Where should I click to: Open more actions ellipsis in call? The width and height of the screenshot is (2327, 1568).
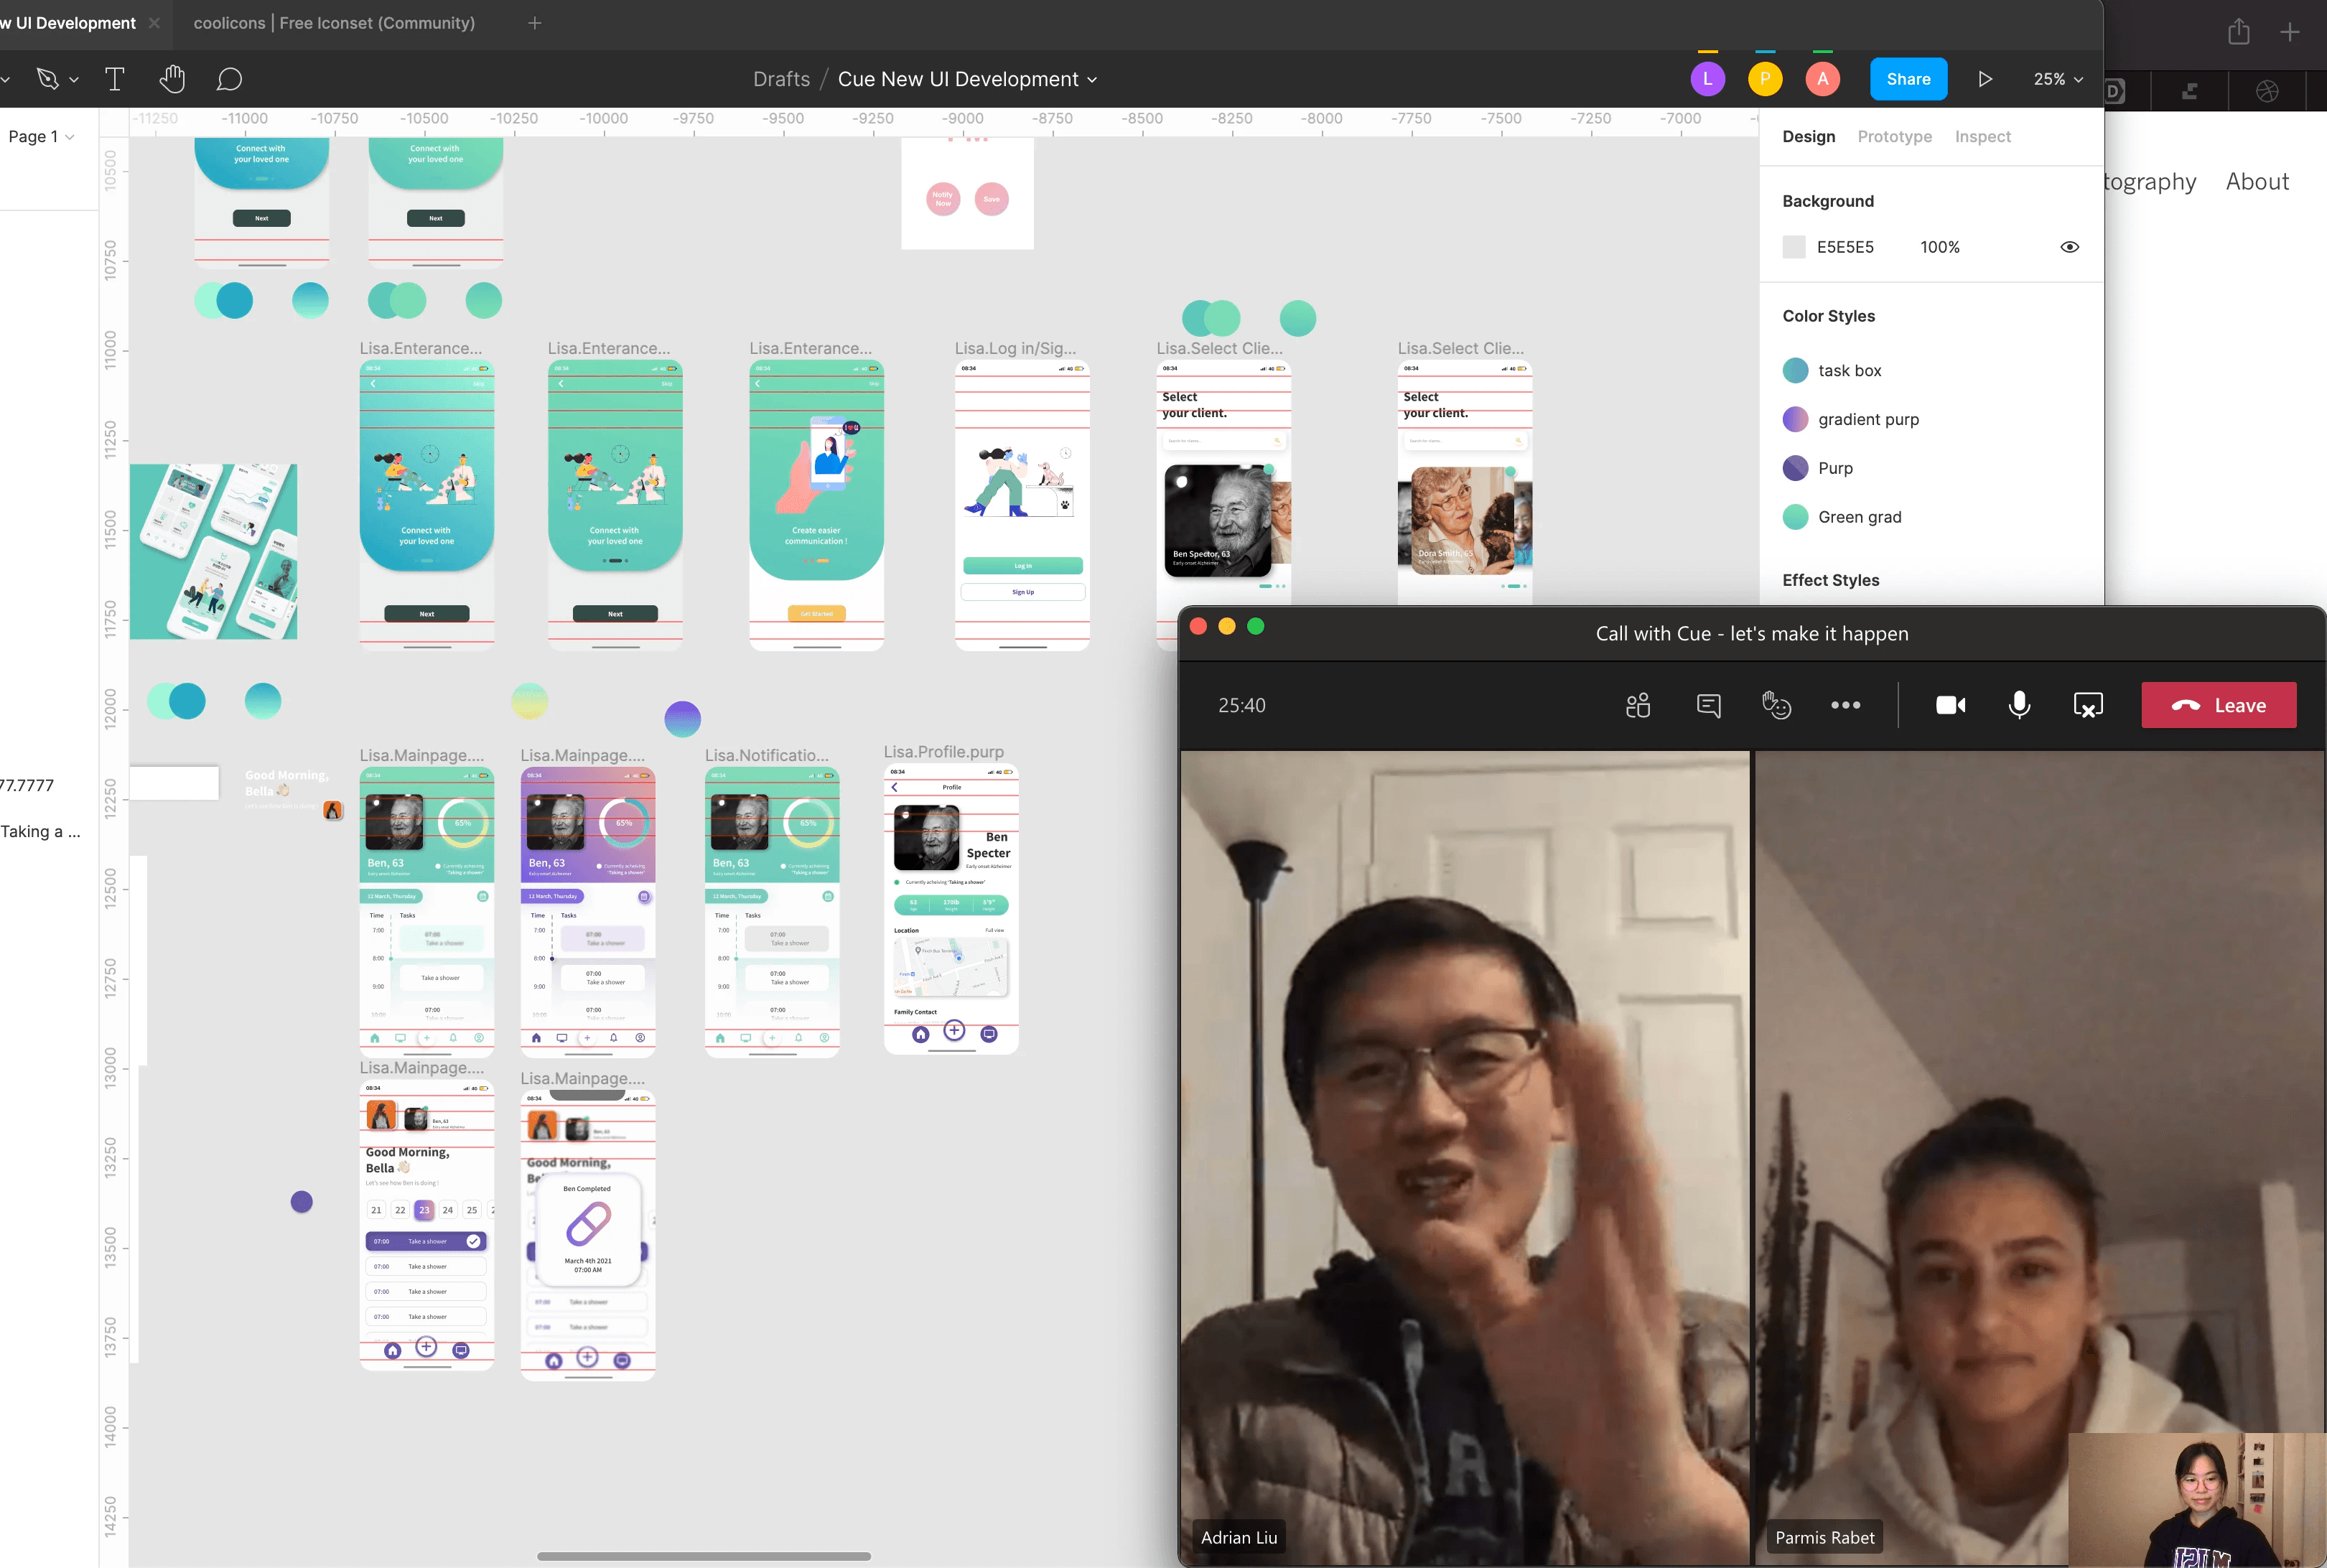click(x=1845, y=705)
